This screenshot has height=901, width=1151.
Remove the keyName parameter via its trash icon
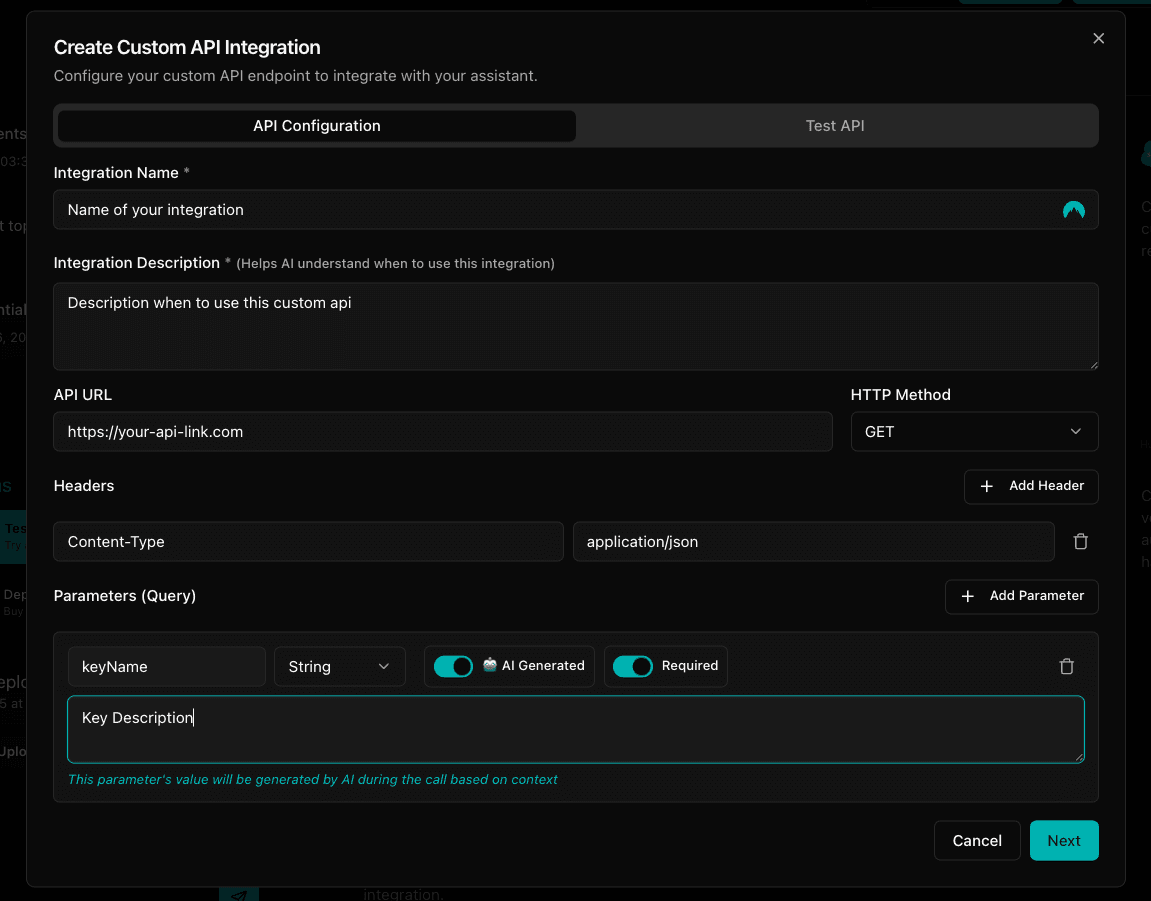coord(1066,666)
